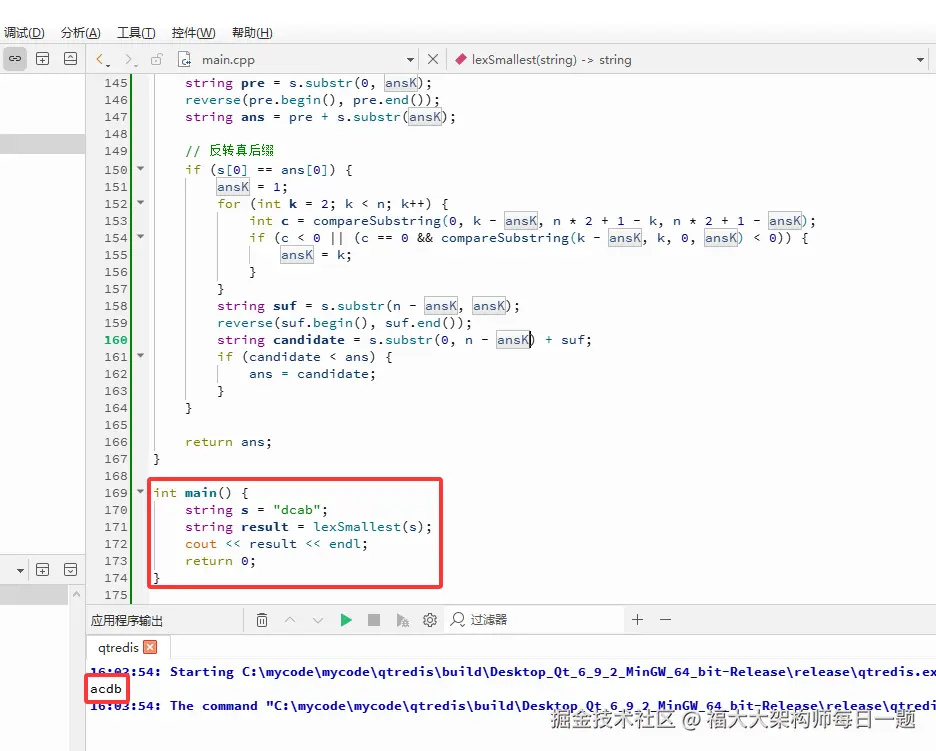
Task: Stop the running application
Action: 374,620
